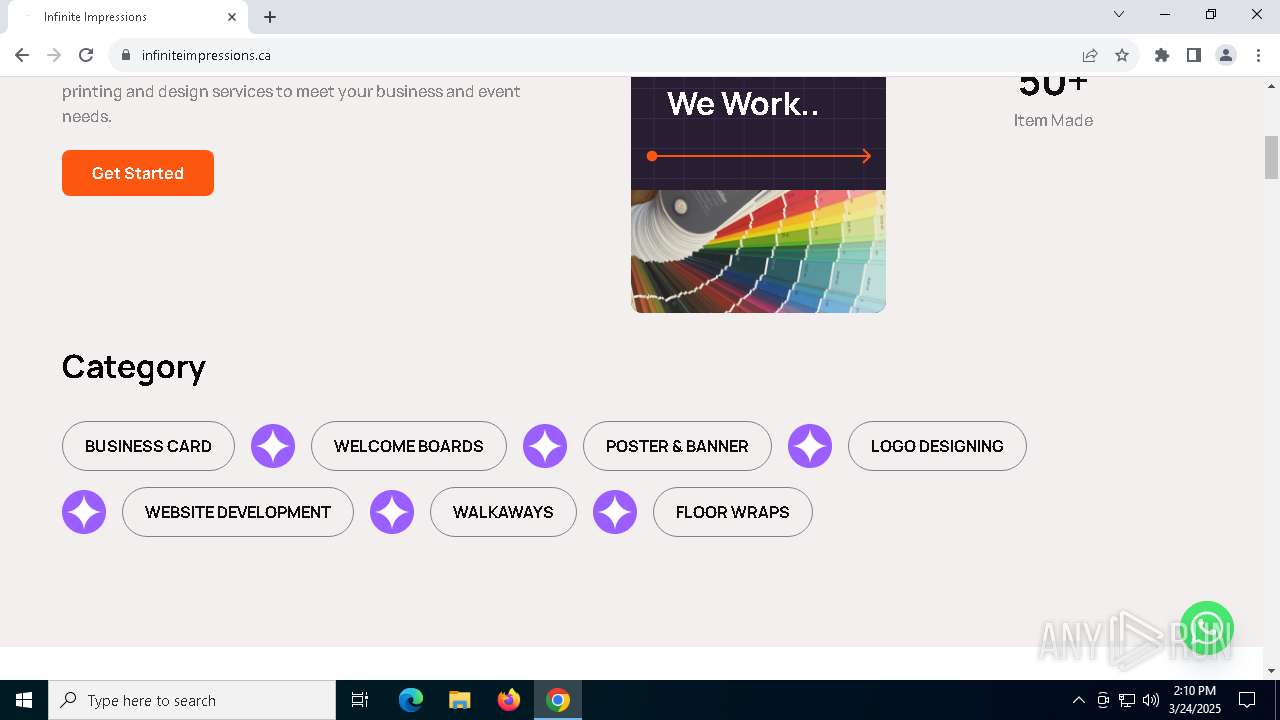
Task: Toggle the Chrome side panel
Action: coord(1194,55)
